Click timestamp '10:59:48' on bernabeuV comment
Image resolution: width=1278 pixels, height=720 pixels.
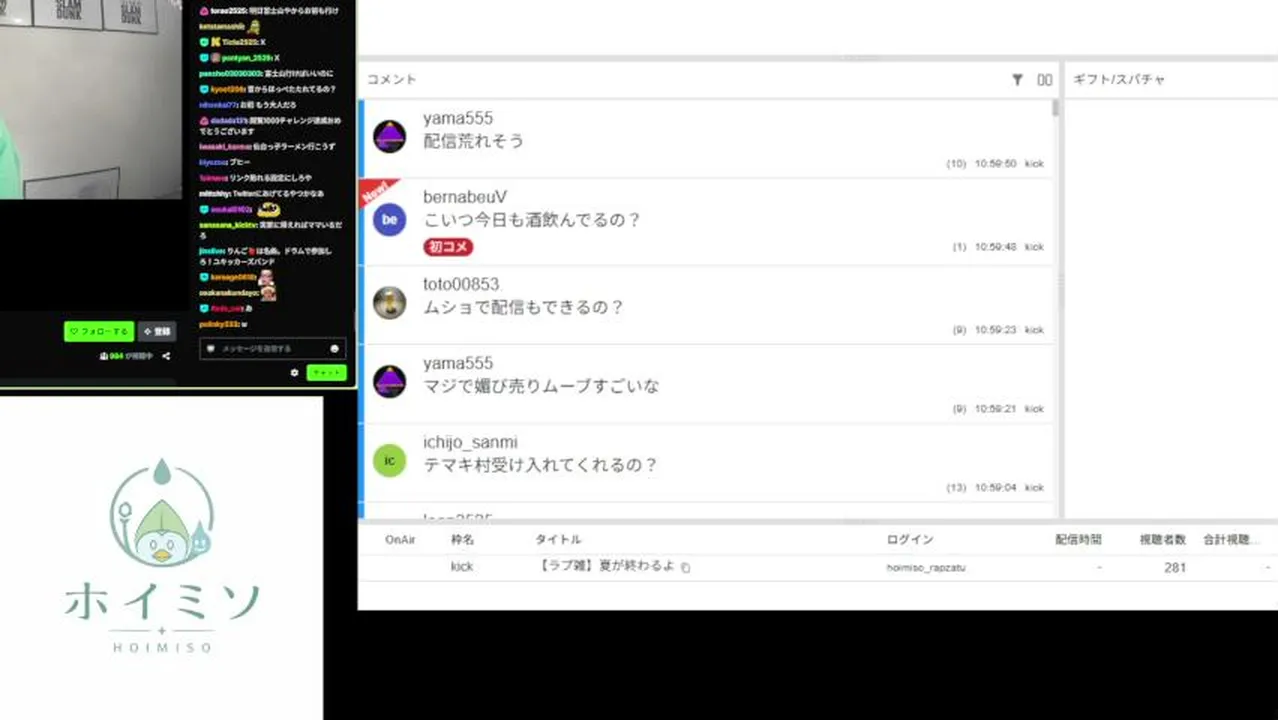[x=996, y=247]
